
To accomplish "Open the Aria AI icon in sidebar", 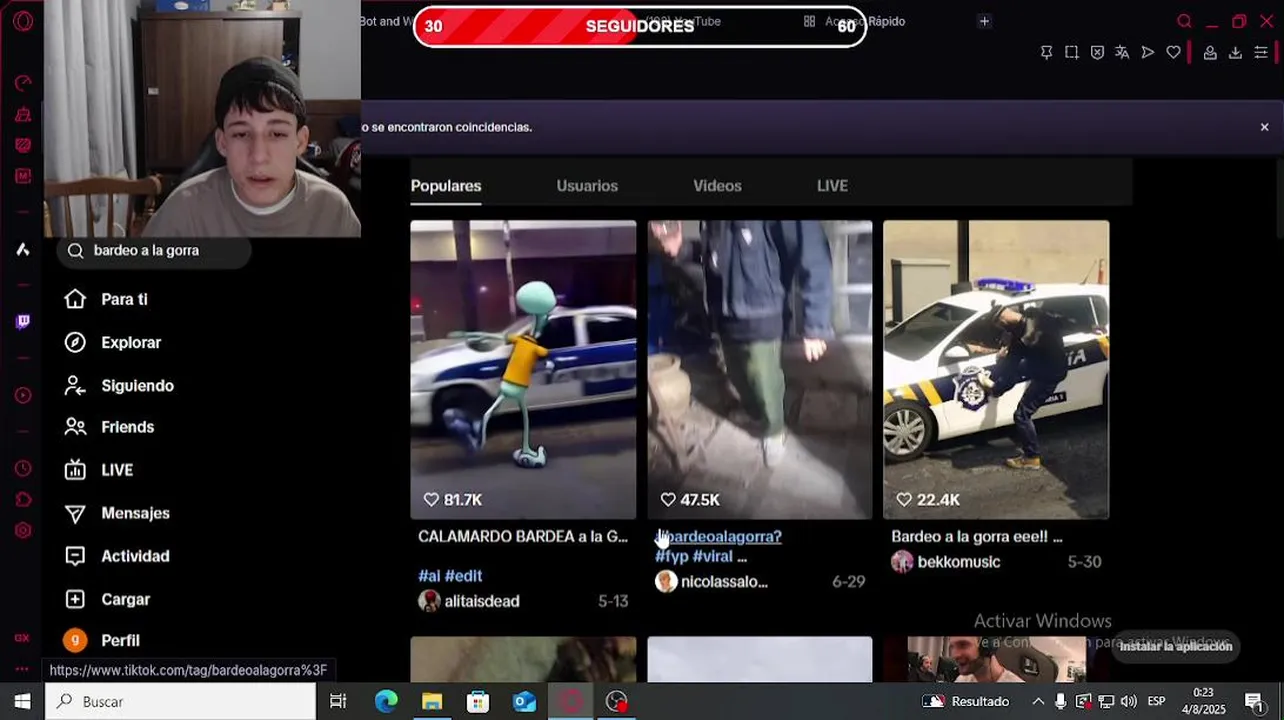I will (x=23, y=250).
